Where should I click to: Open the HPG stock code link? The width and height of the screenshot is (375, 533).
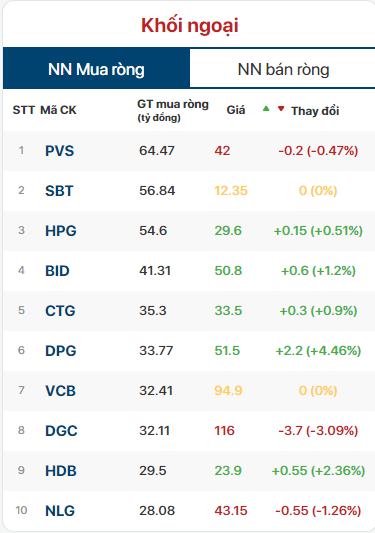click(61, 231)
